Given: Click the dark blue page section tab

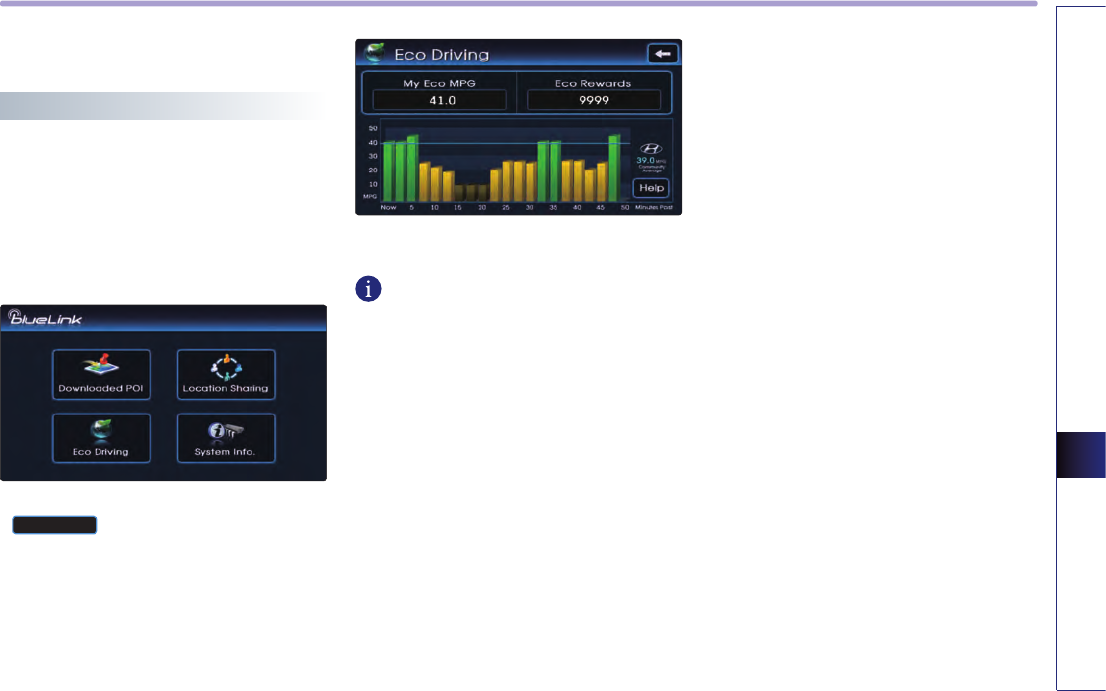Looking at the screenshot, I should pyautogui.click(x=1081, y=455).
